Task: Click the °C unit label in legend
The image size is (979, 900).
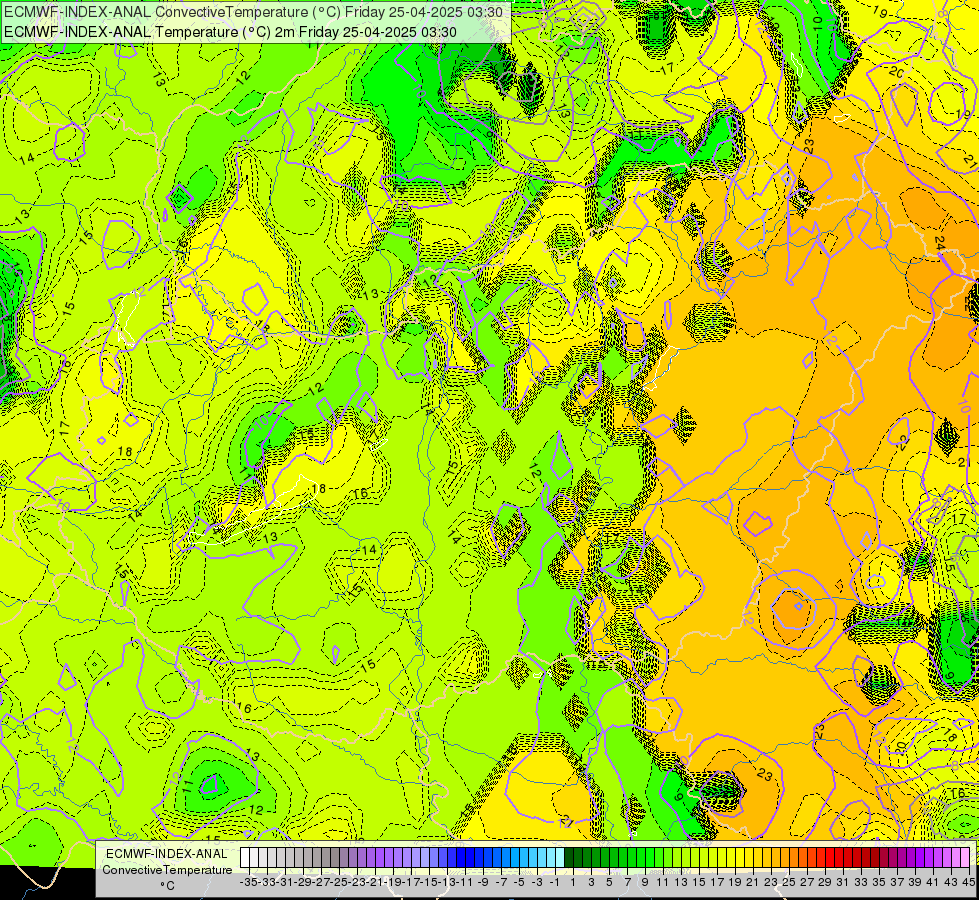Action: pyautogui.click(x=167, y=886)
